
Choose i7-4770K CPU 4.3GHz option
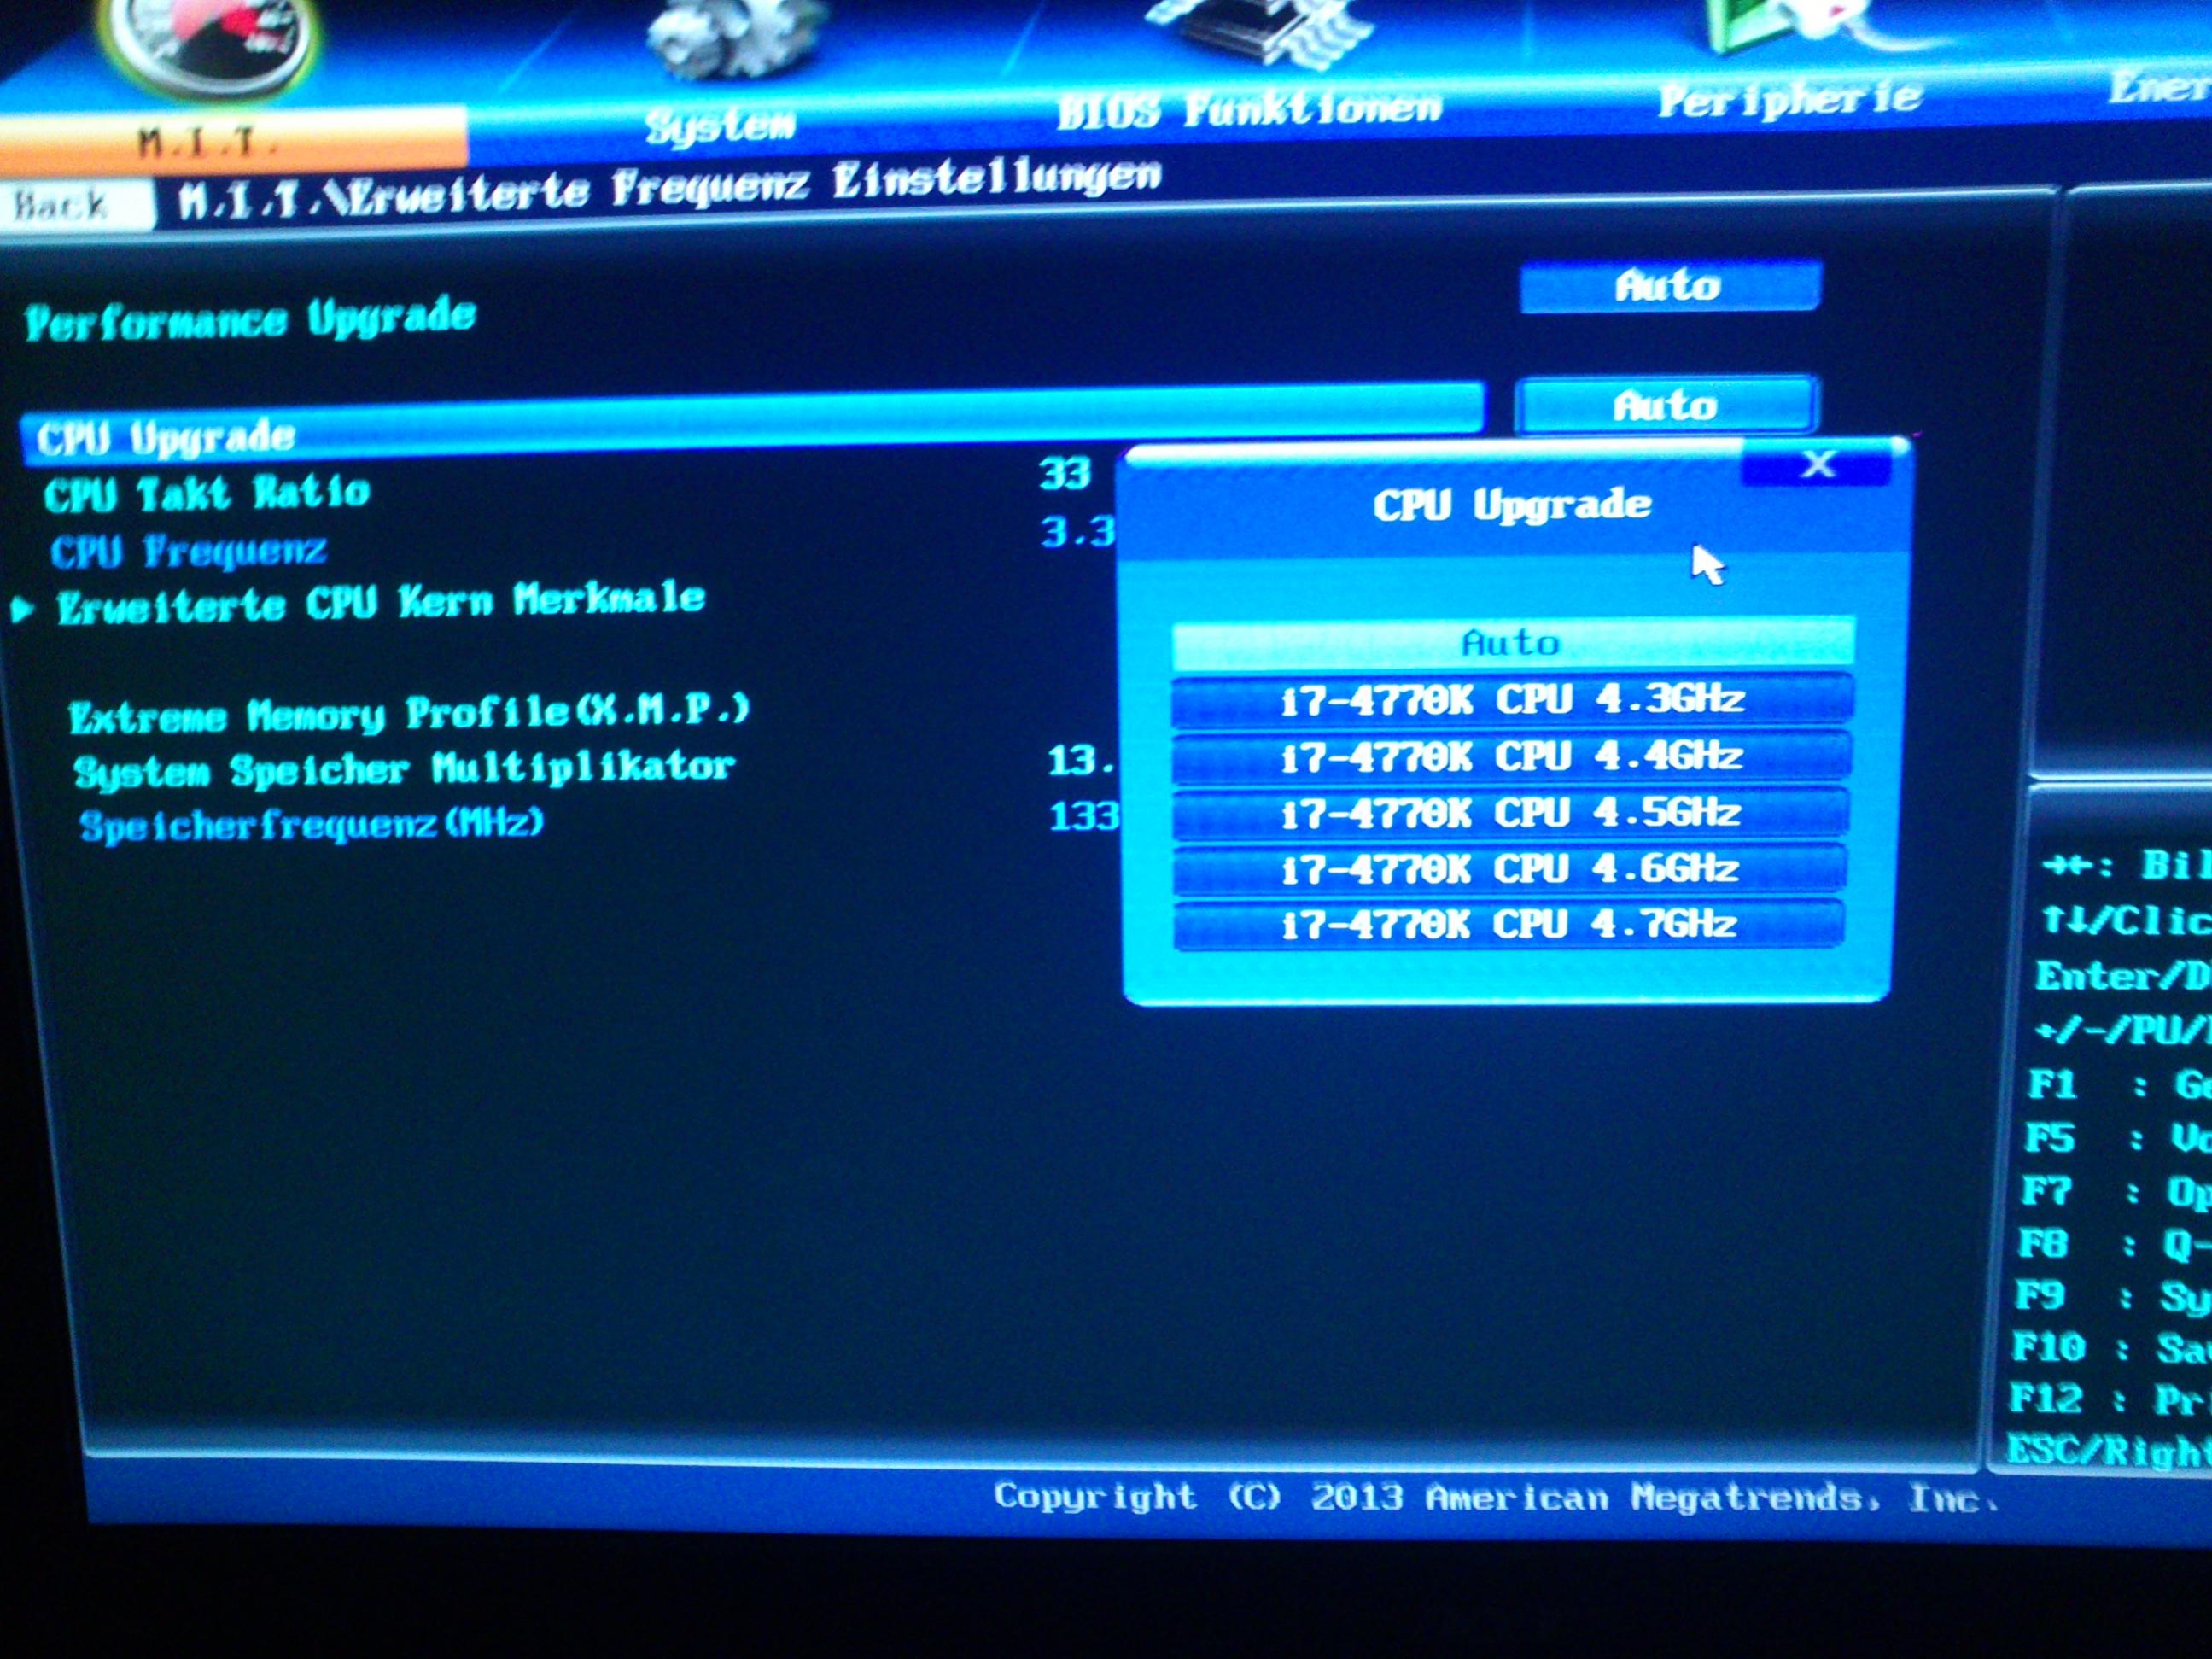(1511, 700)
